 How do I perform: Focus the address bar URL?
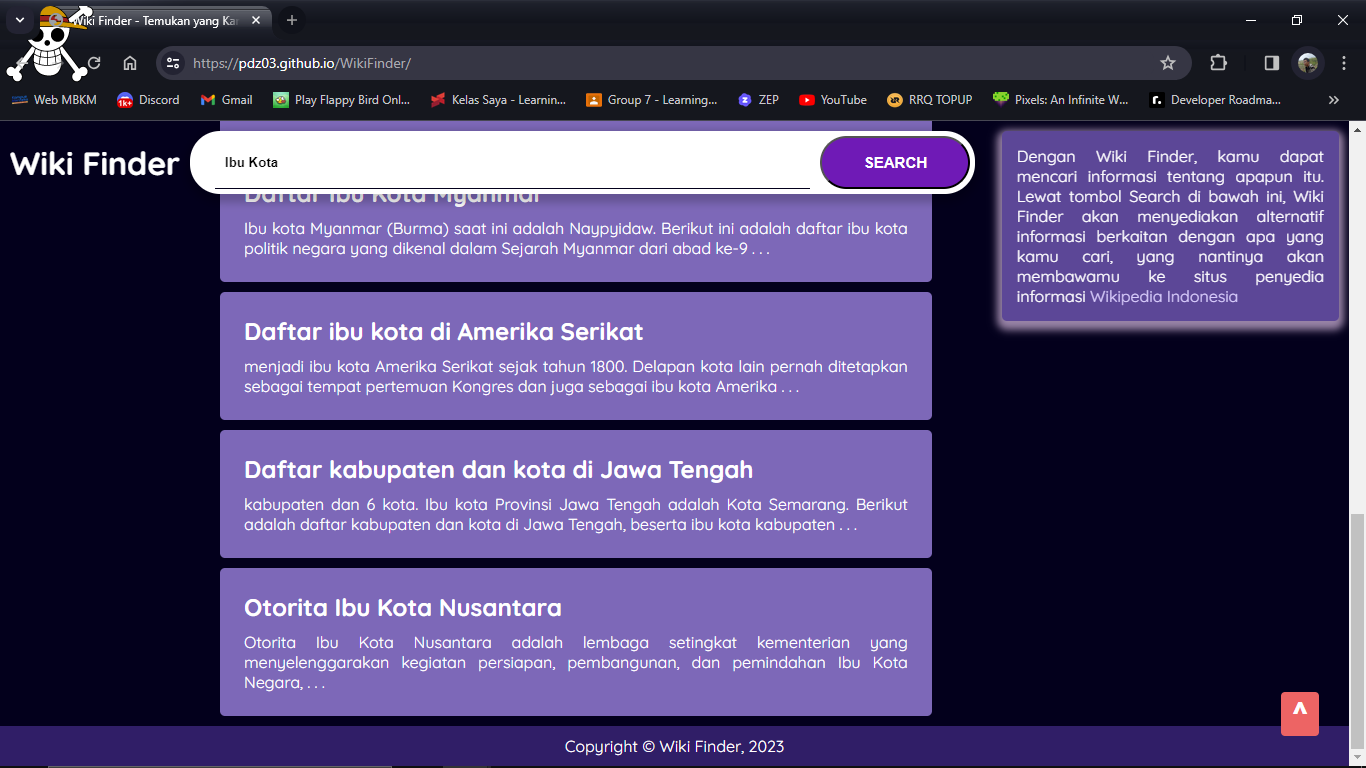[x=301, y=63]
